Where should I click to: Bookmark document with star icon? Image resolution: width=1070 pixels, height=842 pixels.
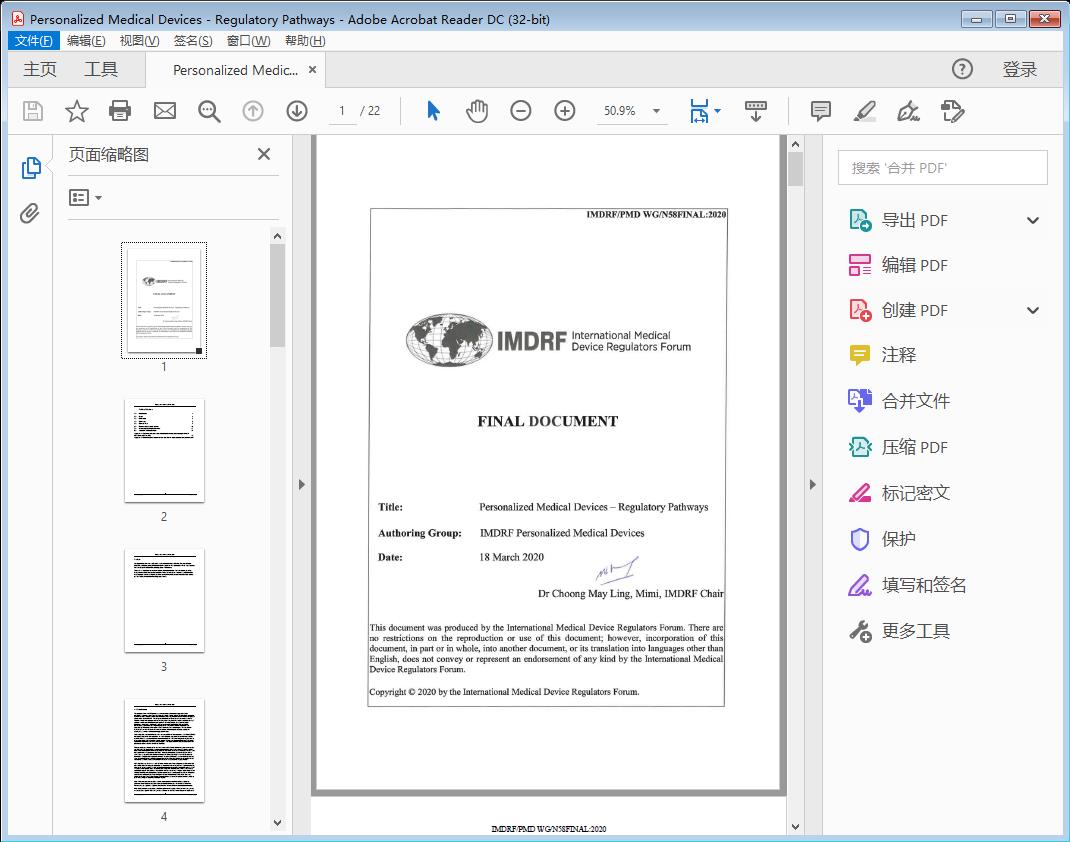click(x=77, y=111)
